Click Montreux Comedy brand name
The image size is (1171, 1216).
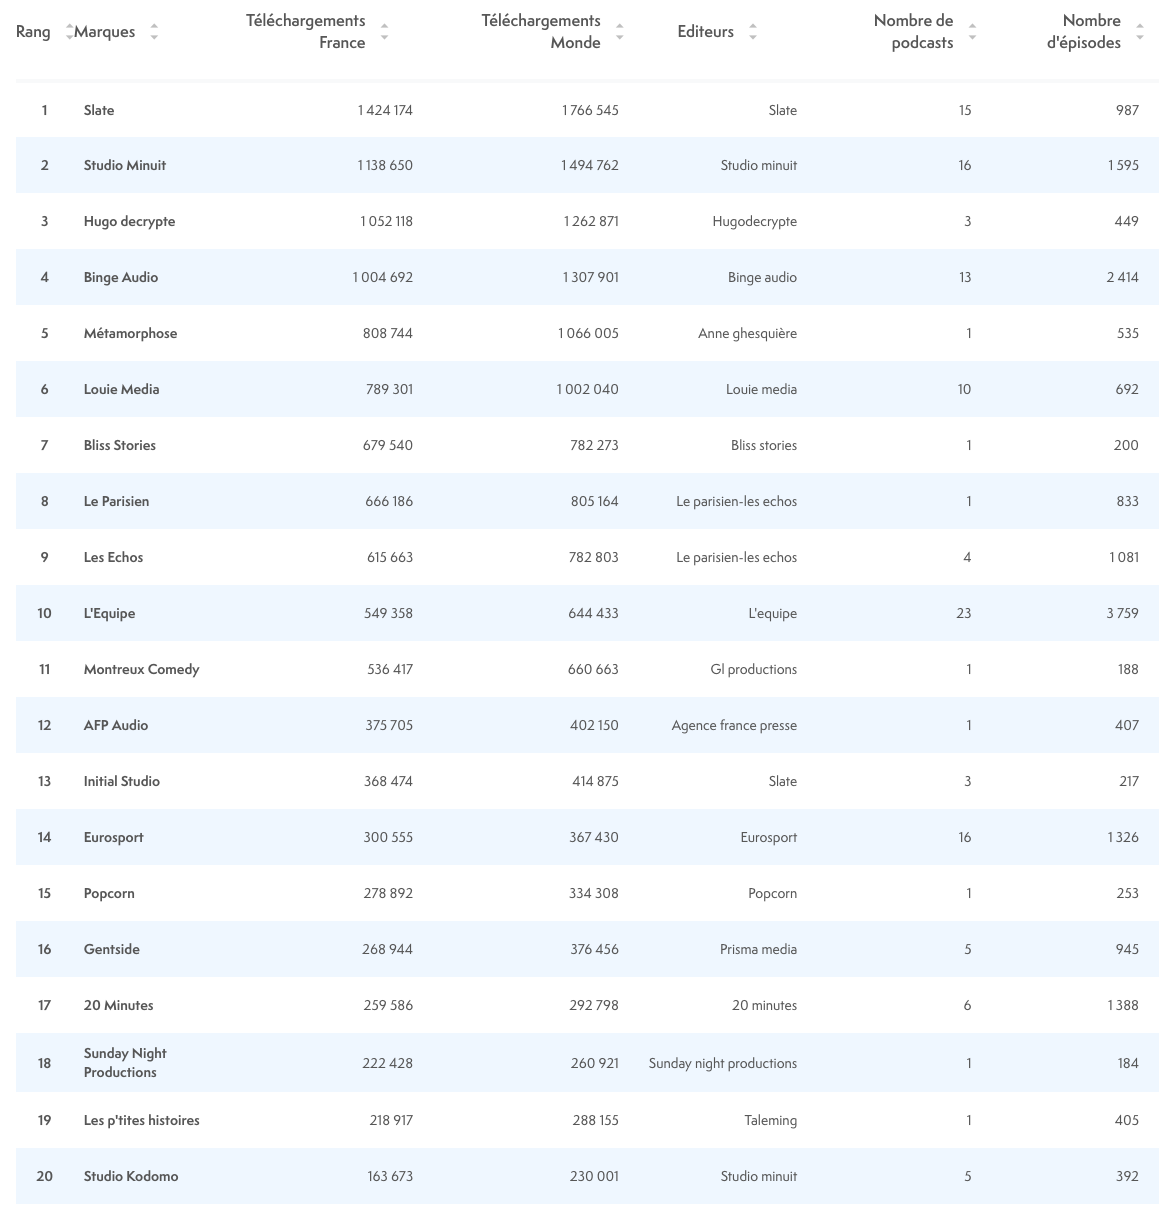coord(141,669)
